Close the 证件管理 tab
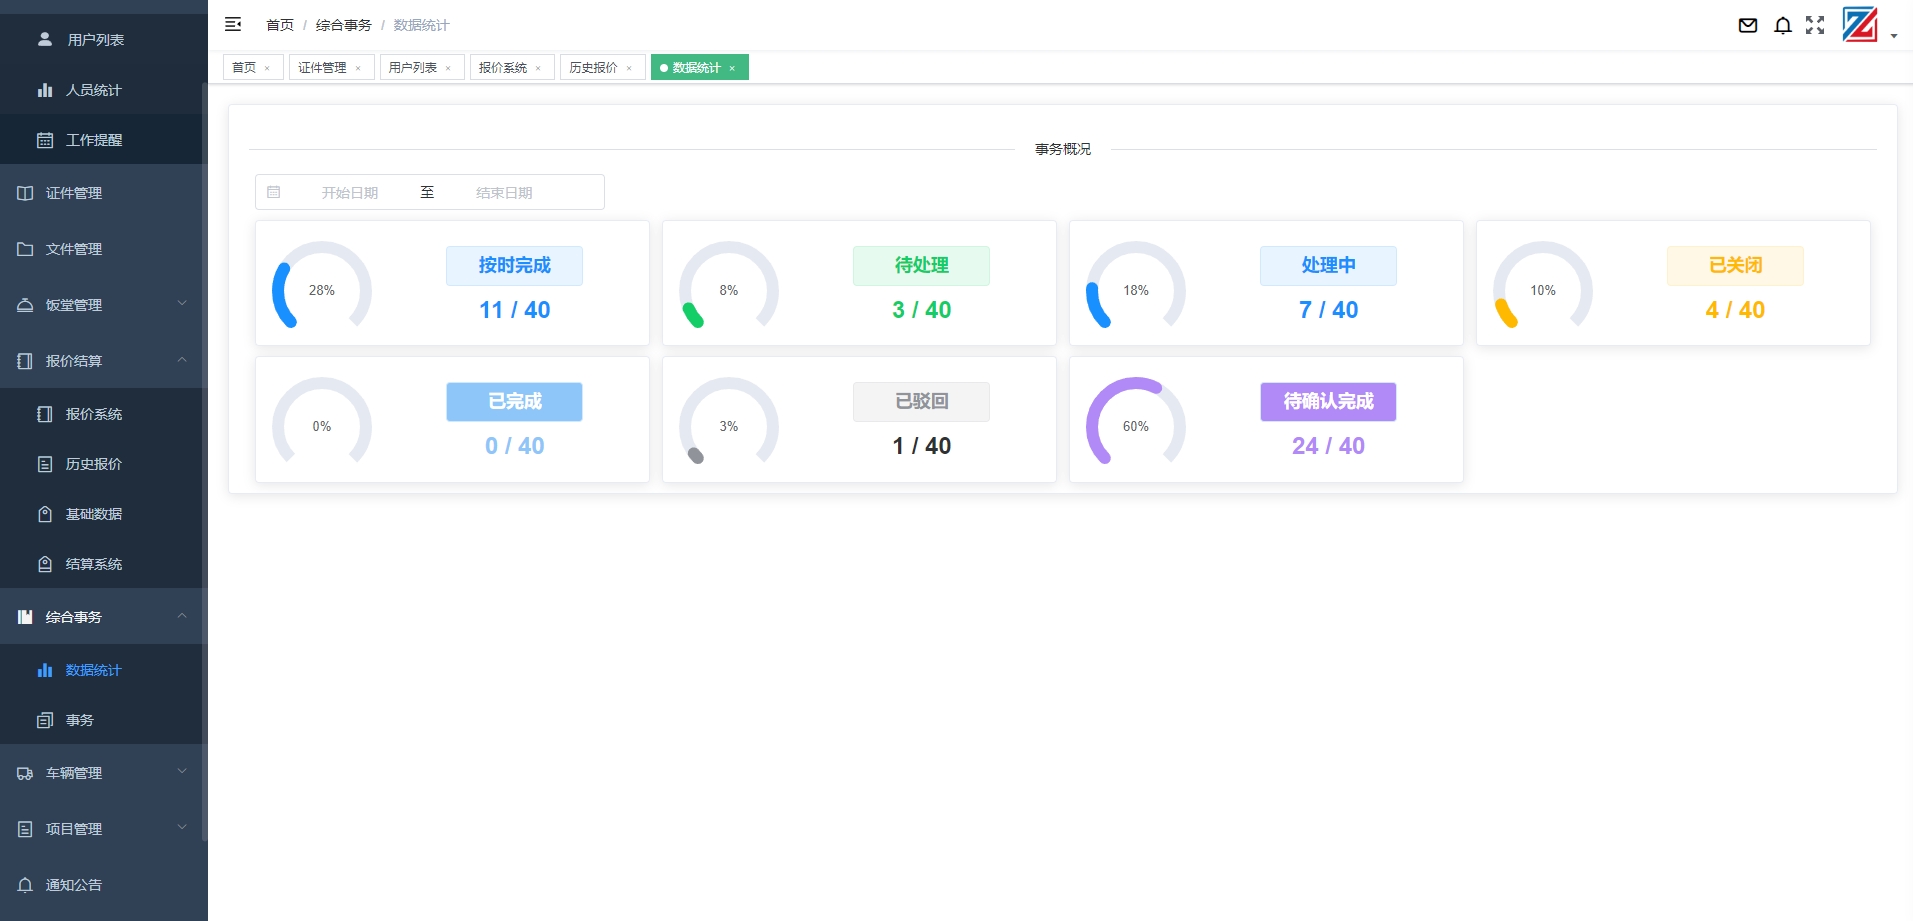1913x921 pixels. [358, 68]
